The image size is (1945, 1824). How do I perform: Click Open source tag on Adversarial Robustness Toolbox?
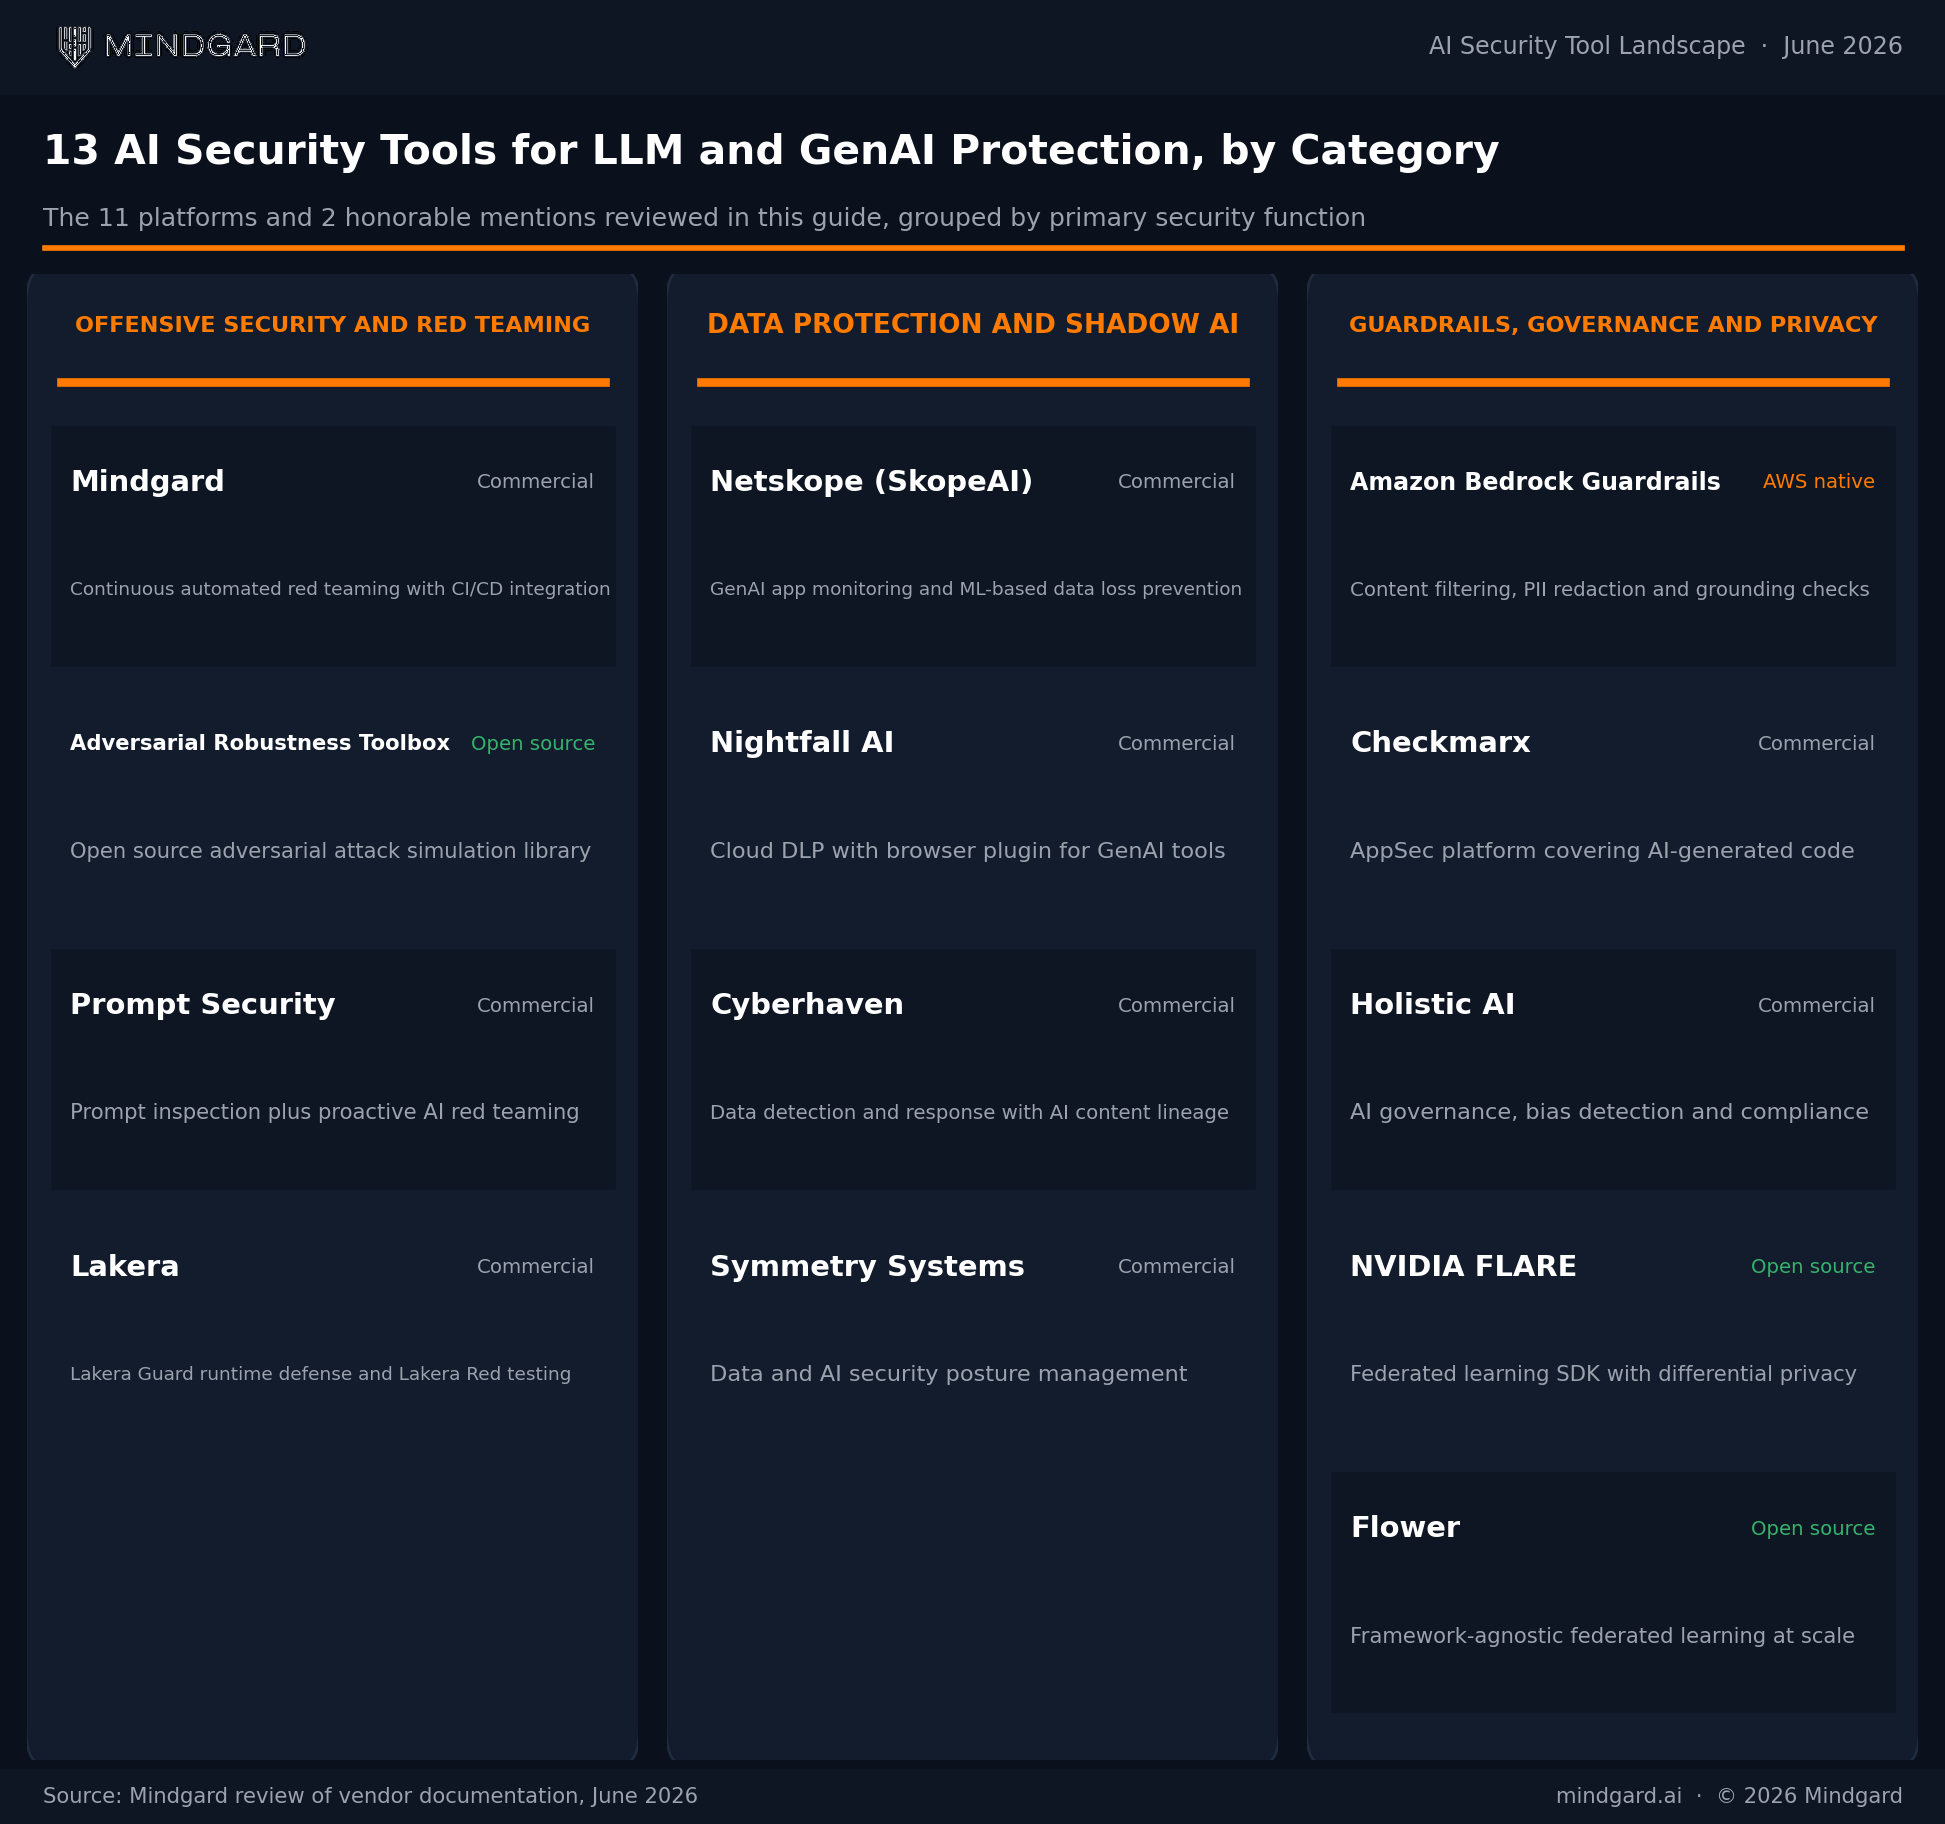click(533, 743)
